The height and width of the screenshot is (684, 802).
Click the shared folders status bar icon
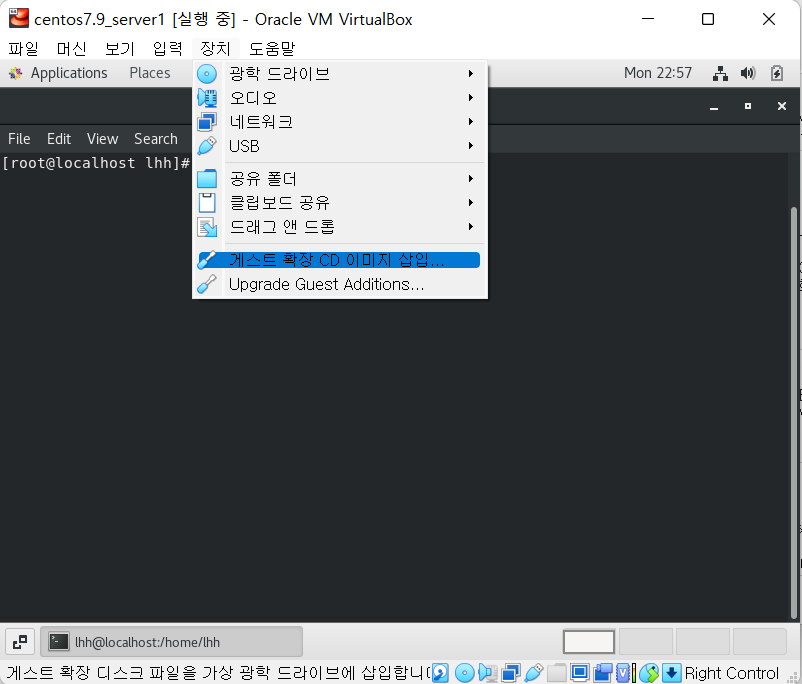point(557,673)
